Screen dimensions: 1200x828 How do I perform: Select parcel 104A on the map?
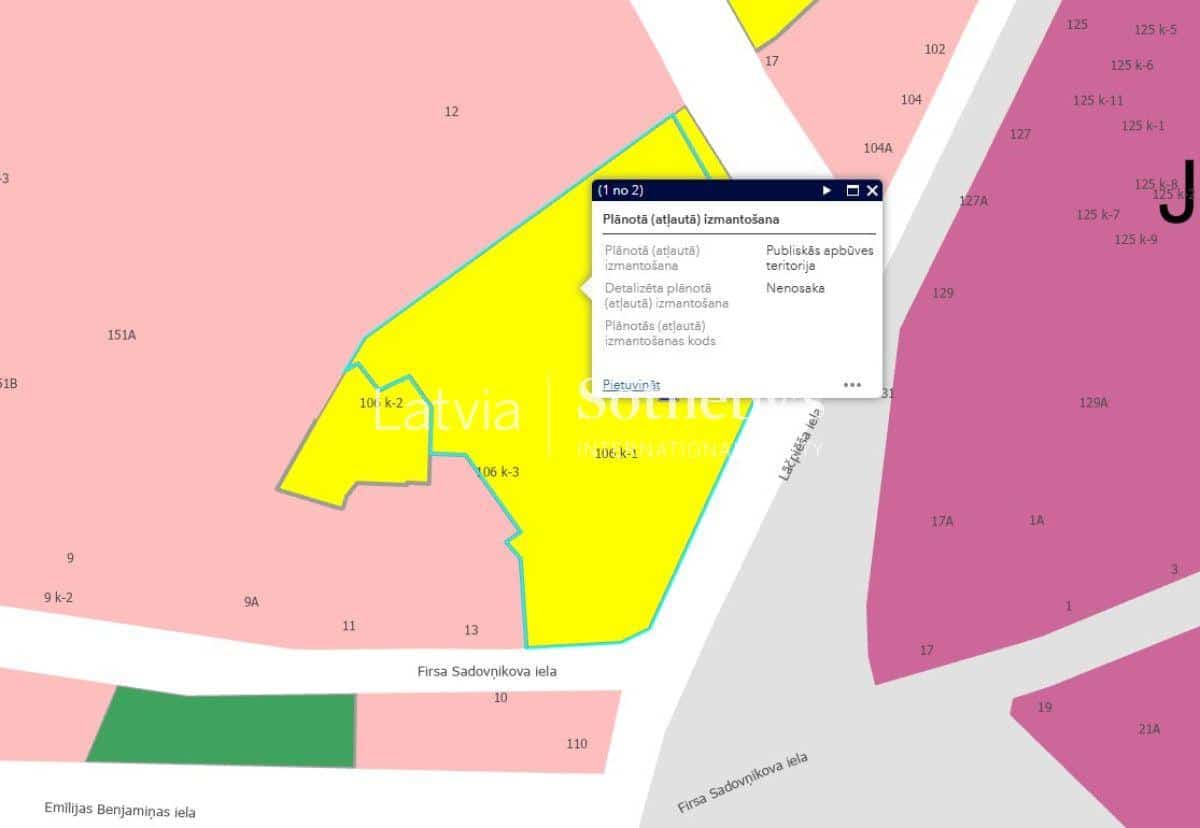coord(877,148)
